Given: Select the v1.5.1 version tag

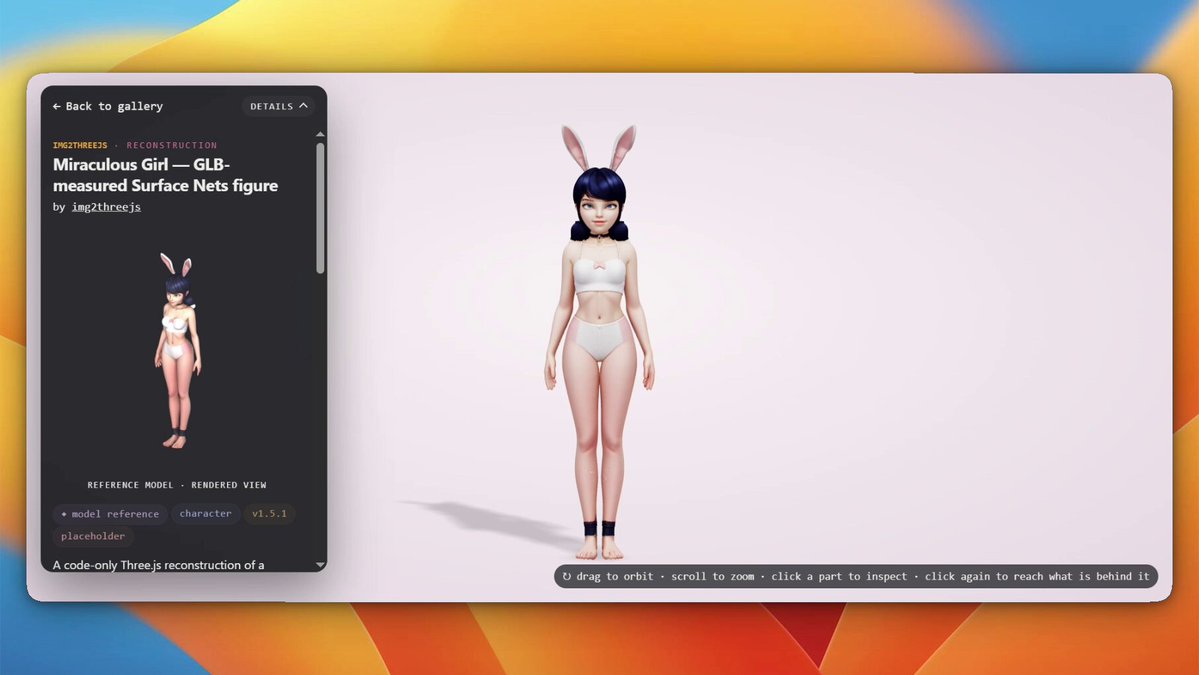Looking at the screenshot, I should (x=269, y=514).
